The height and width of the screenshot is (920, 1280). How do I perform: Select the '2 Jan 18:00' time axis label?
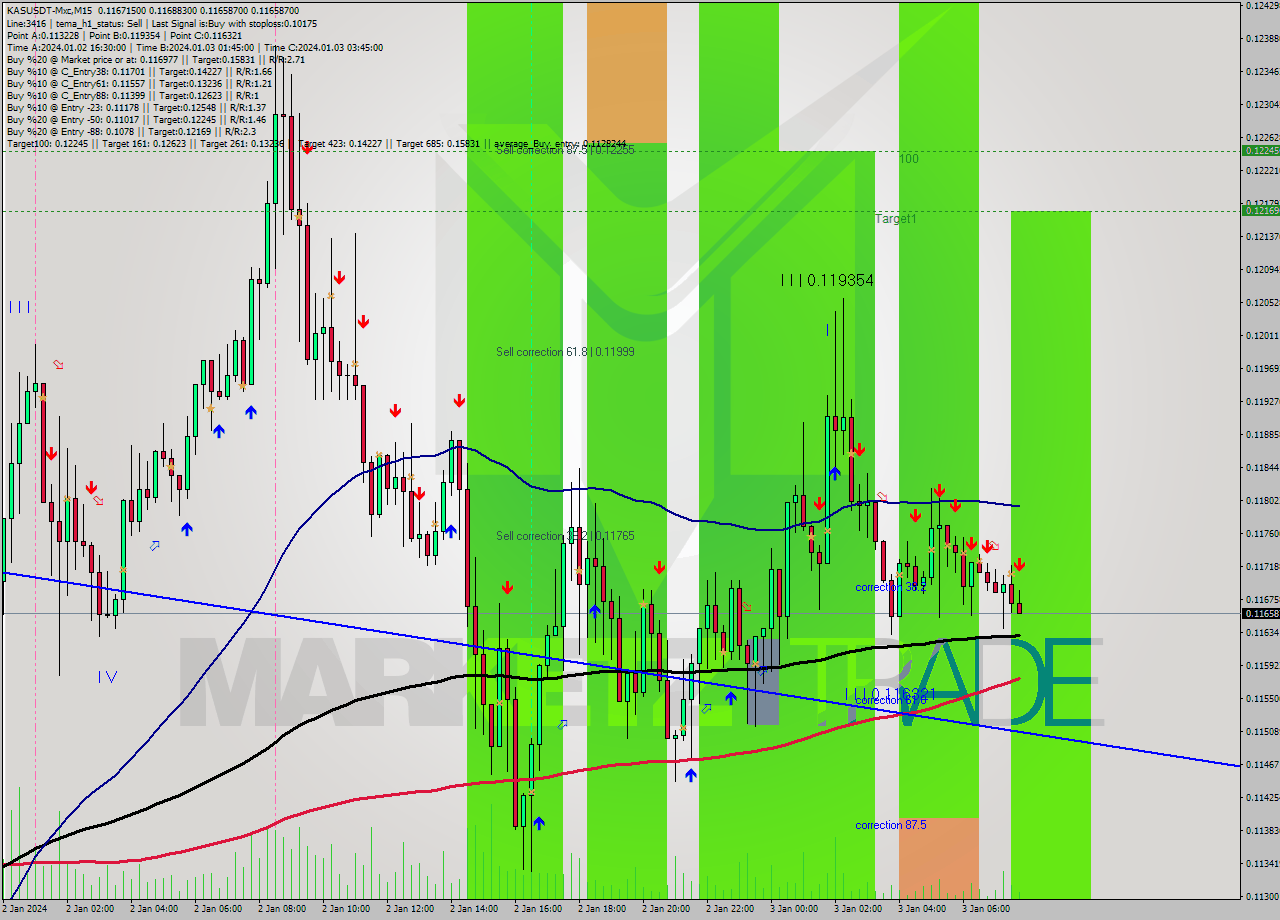[x=602, y=909]
